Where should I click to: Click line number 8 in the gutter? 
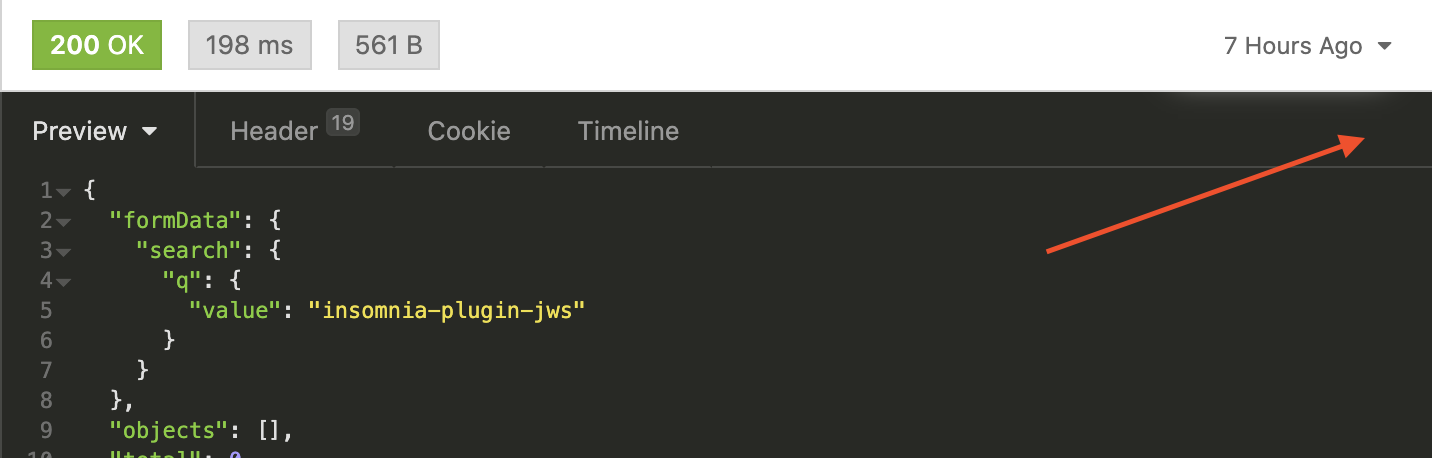click(x=46, y=401)
